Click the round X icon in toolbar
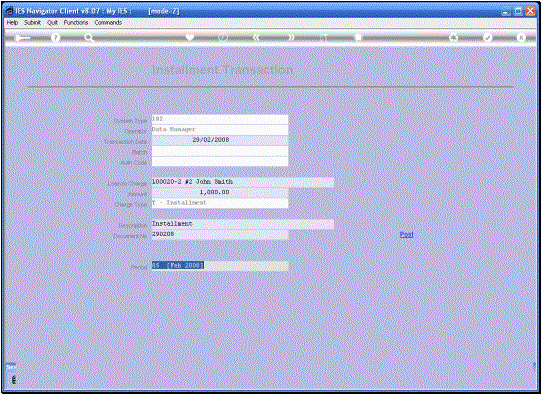The image size is (541, 394). 521,37
